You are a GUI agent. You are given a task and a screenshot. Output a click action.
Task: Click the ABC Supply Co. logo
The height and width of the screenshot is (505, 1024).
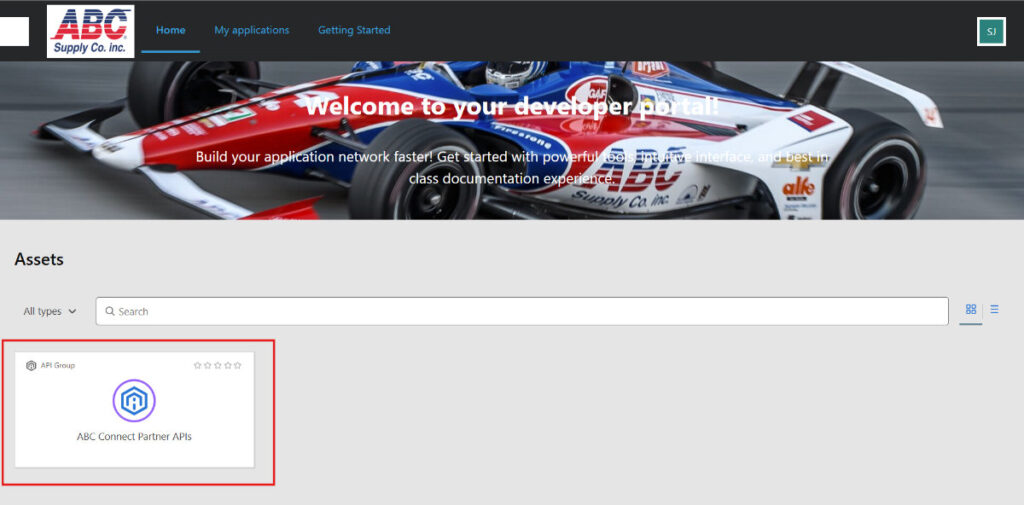[91, 31]
